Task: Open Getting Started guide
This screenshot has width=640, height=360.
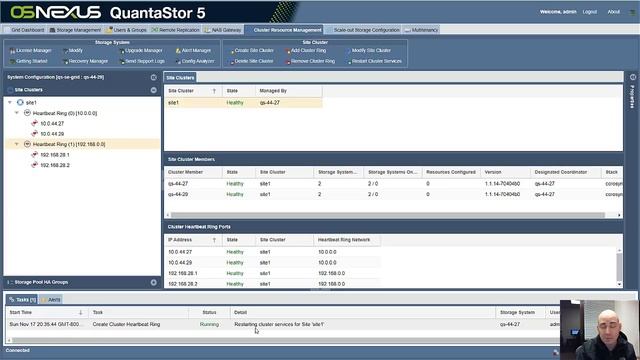Action: click(29, 61)
